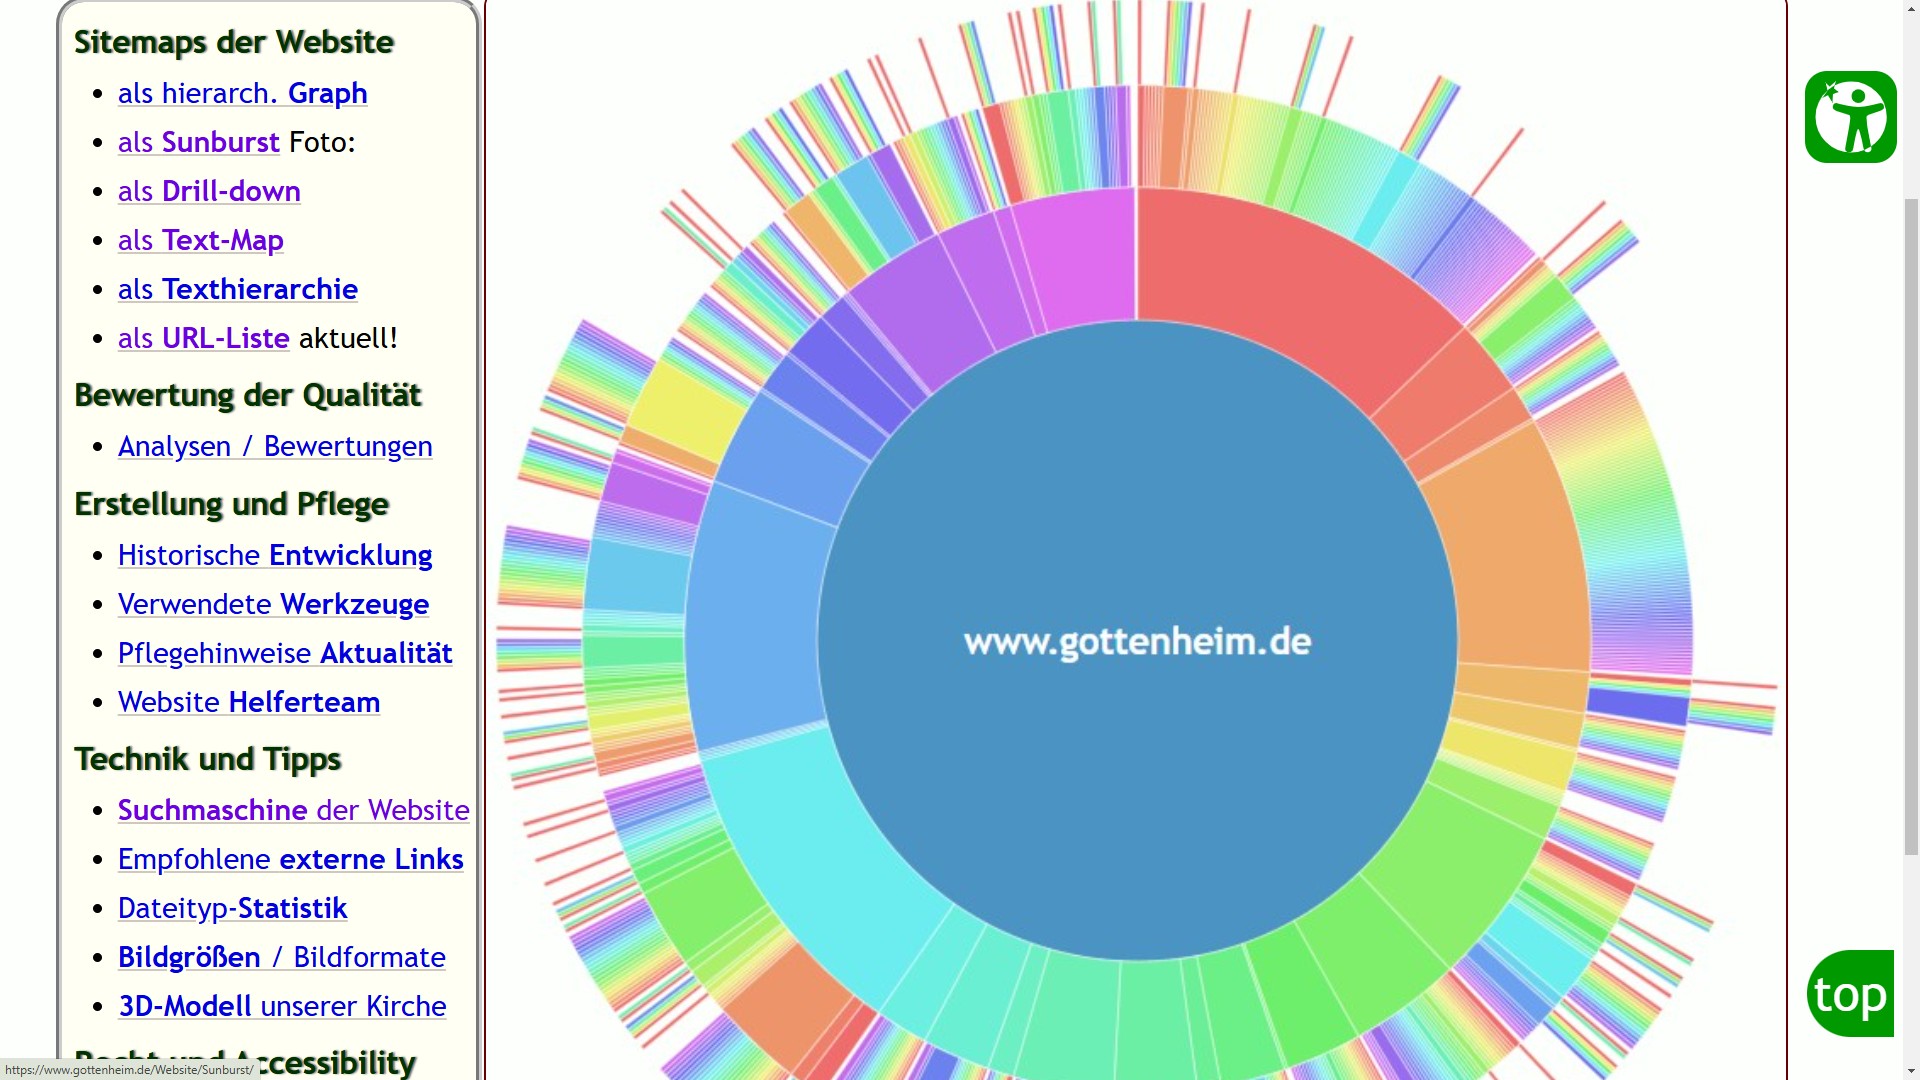Open 'Suchmaschine der Website' link

(x=293, y=810)
